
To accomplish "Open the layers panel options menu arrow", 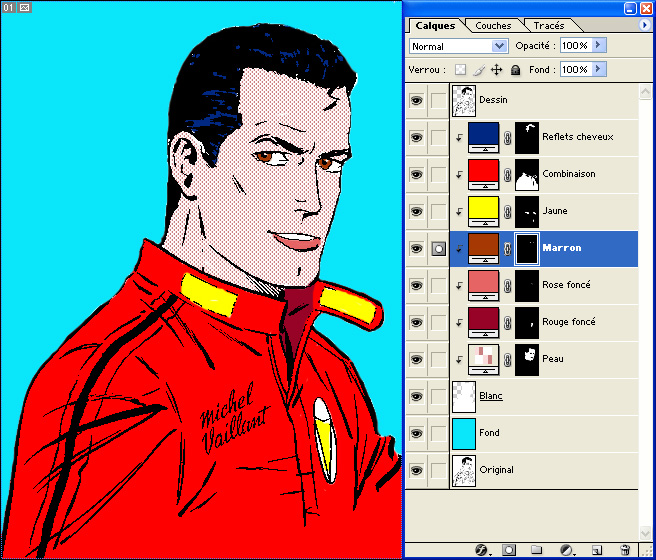I will (x=644, y=25).
